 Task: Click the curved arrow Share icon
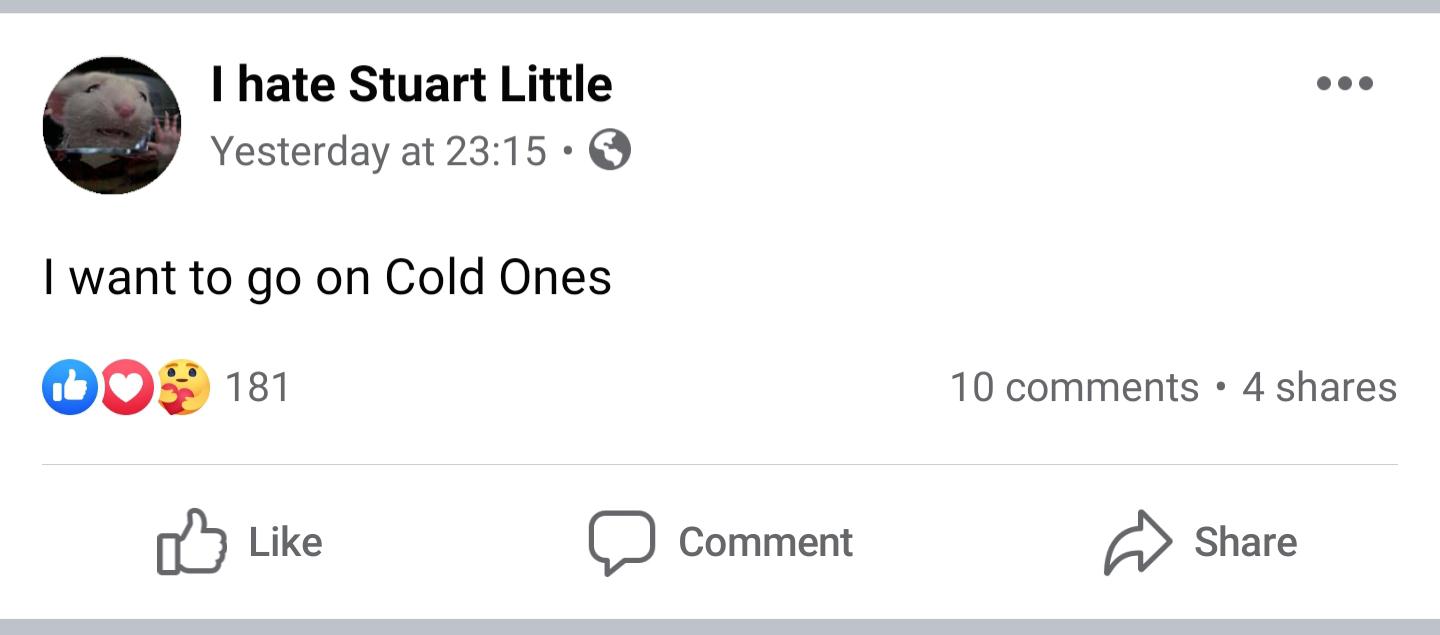click(1137, 542)
